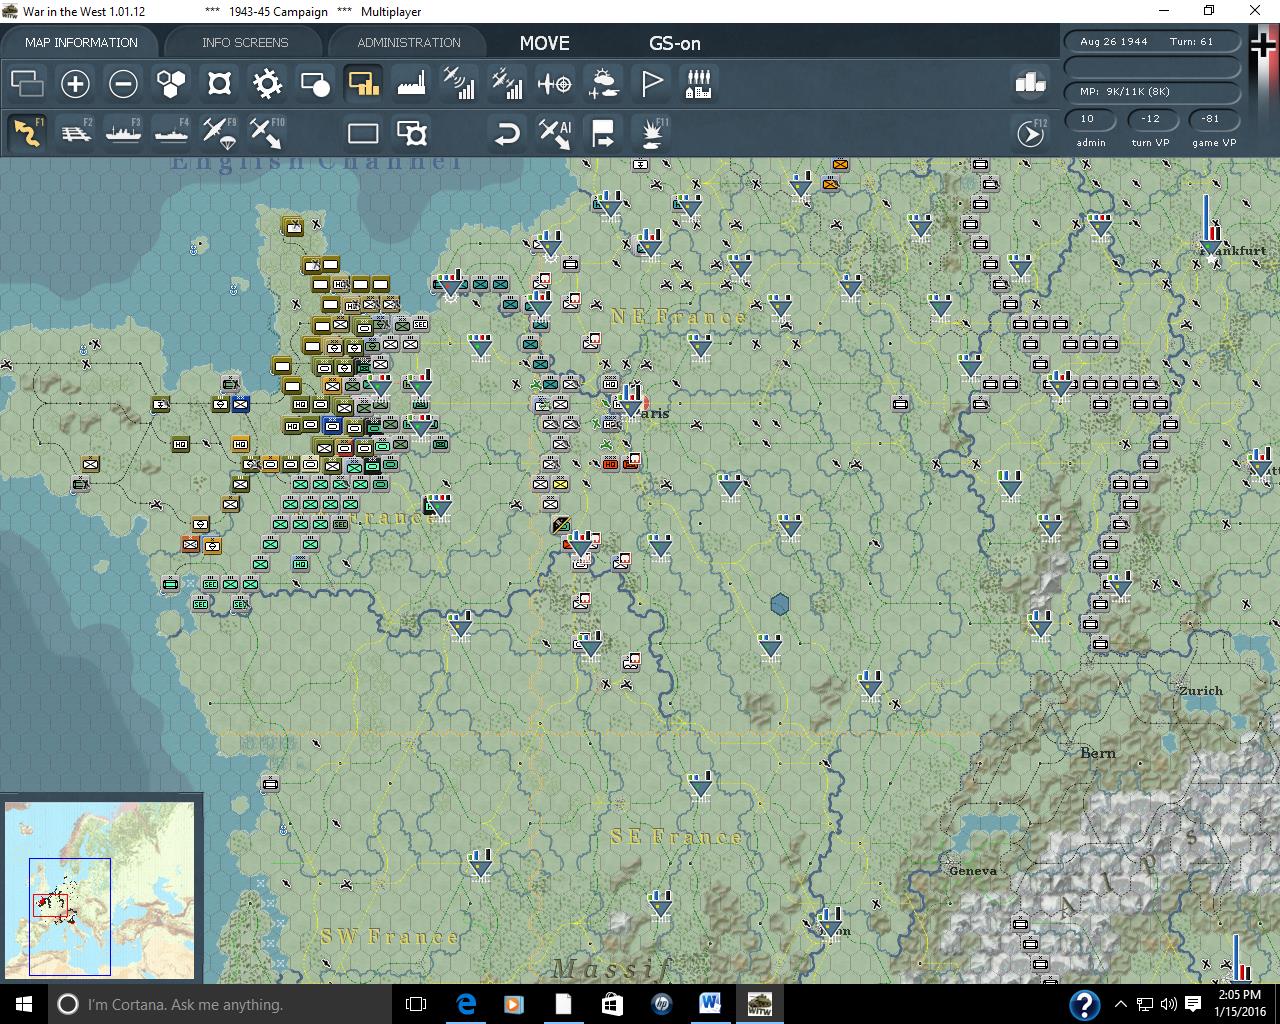Click the date and turn display
Screen dimensions: 1280x1024
pyautogui.click(x=1152, y=42)
